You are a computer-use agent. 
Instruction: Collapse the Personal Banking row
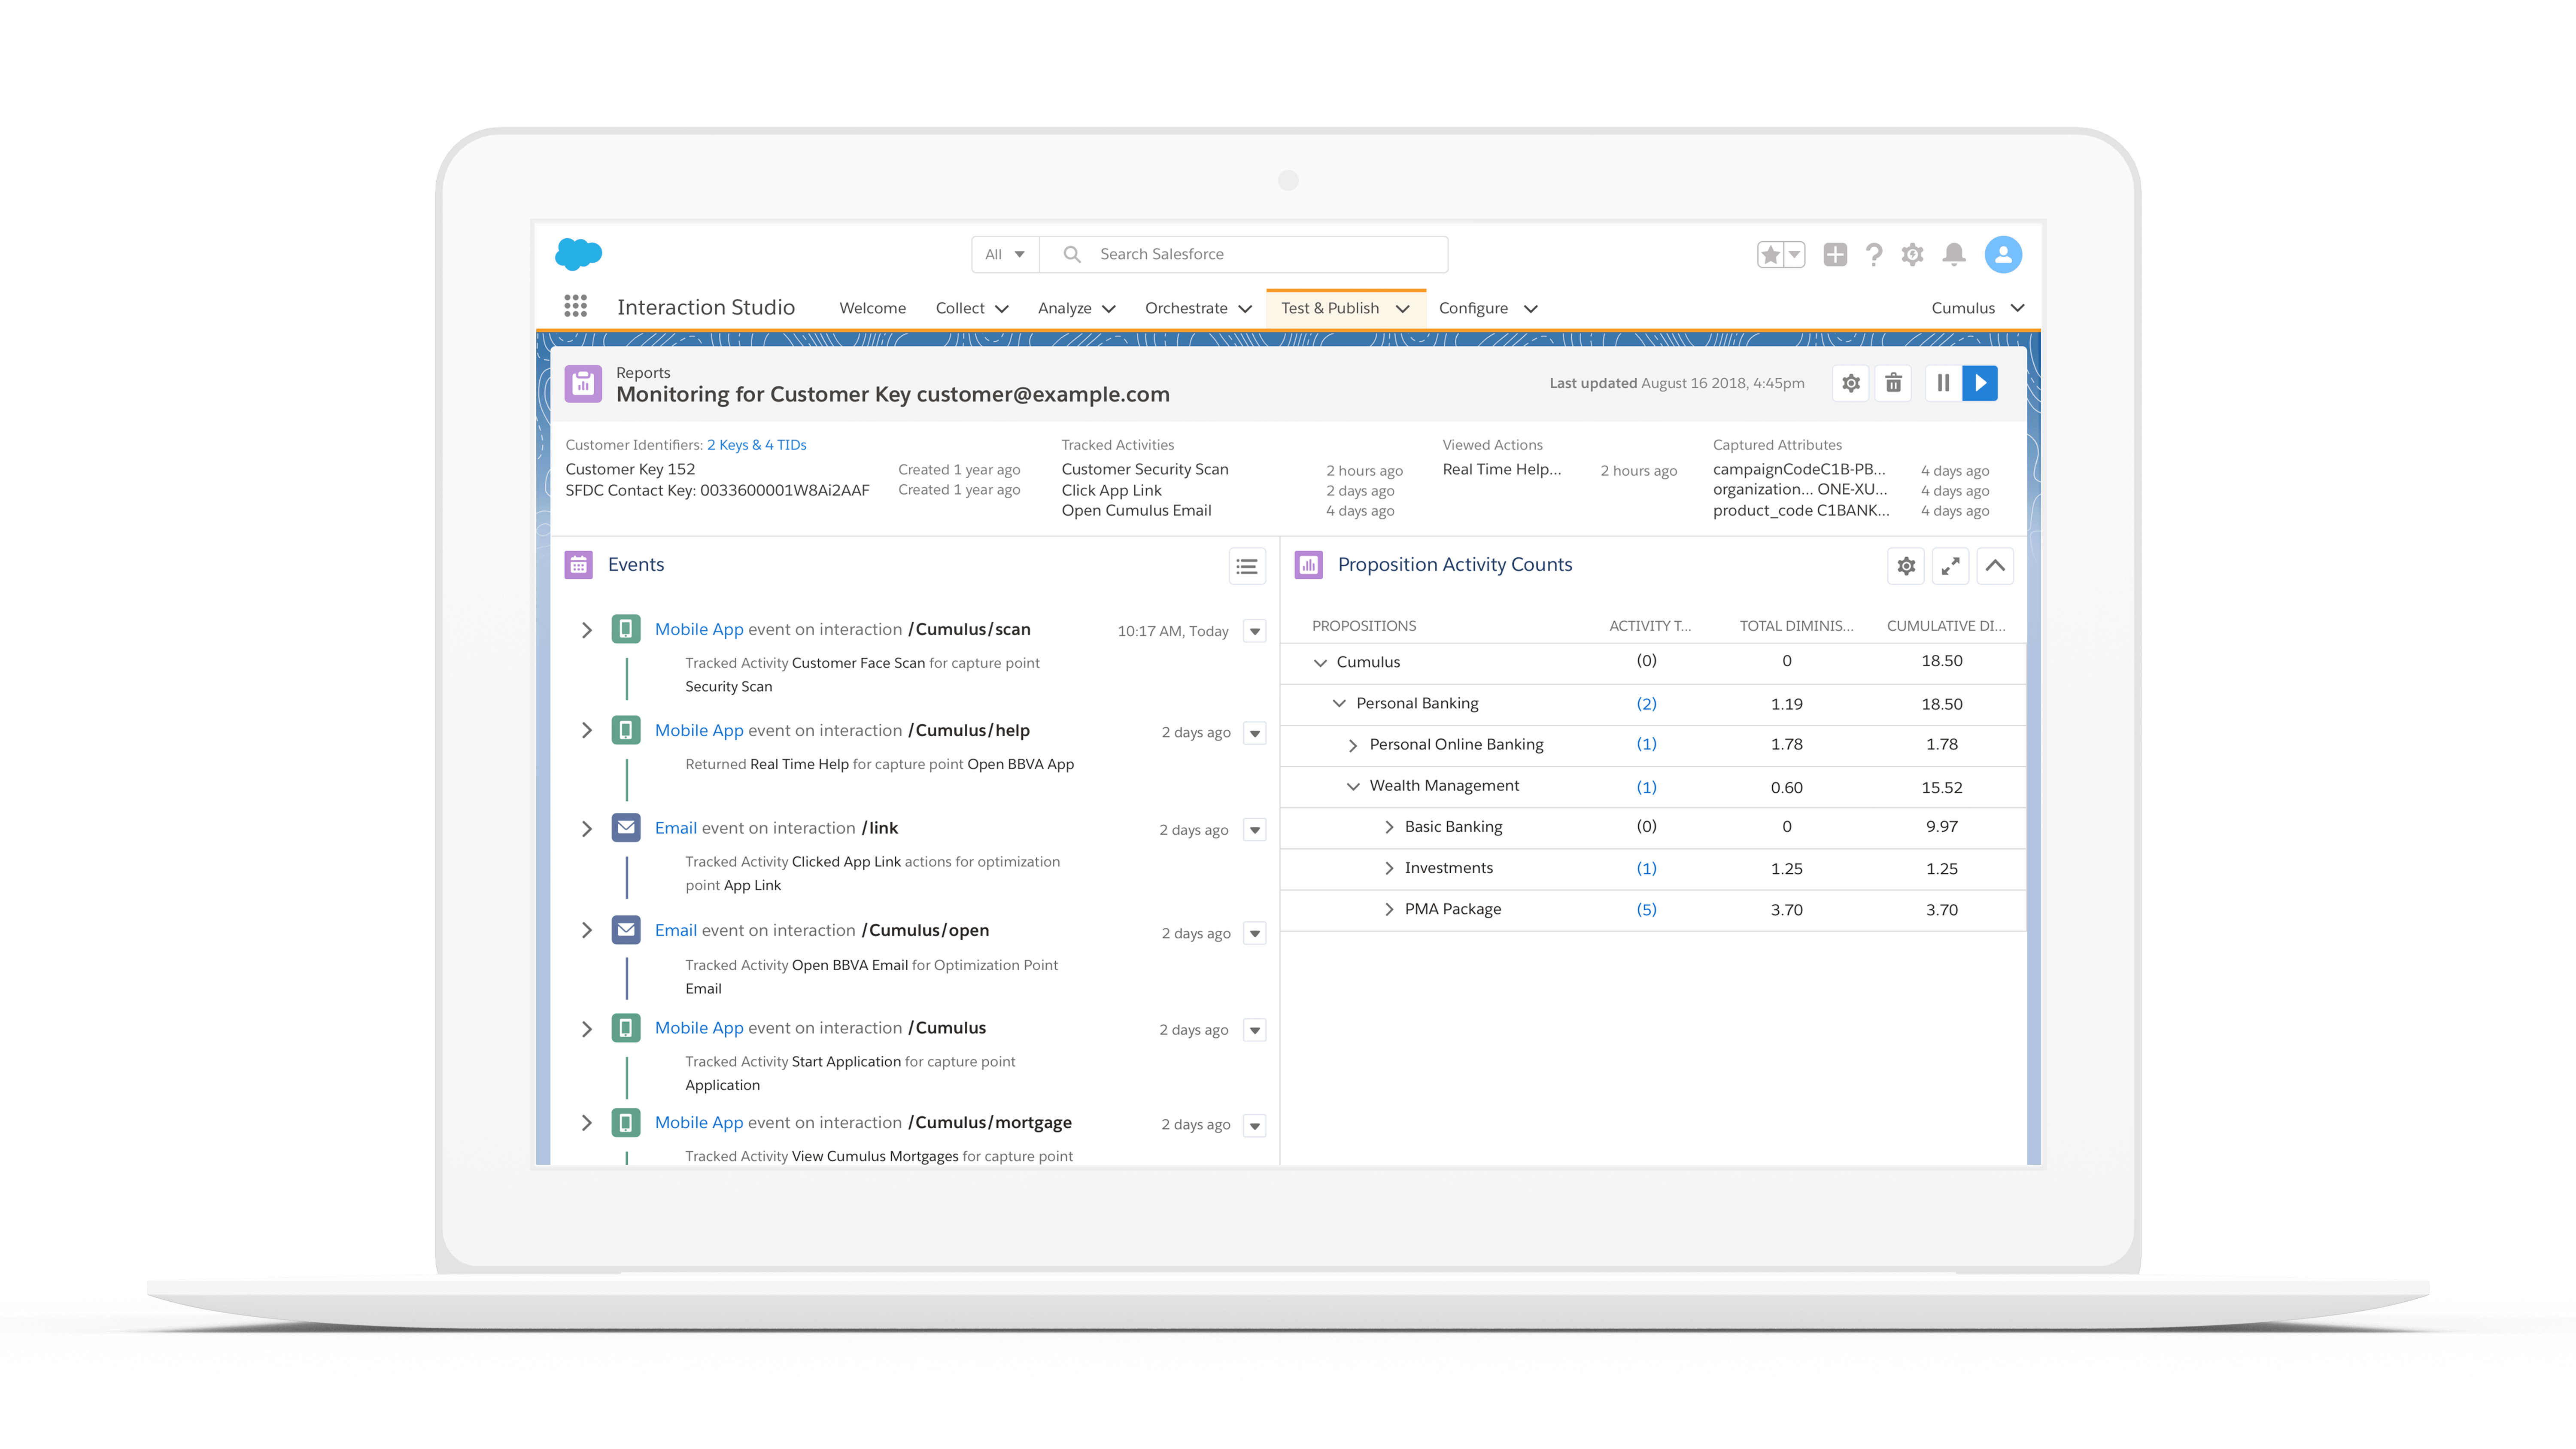[x=1339, y=704]
